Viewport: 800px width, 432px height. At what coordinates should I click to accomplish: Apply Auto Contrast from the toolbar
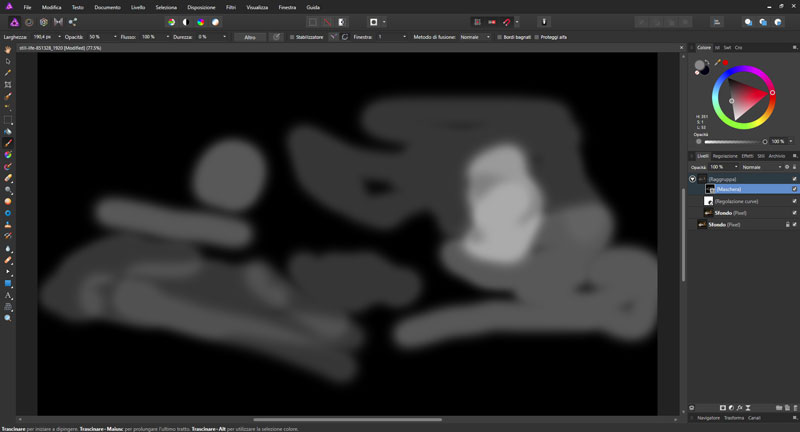186,22
